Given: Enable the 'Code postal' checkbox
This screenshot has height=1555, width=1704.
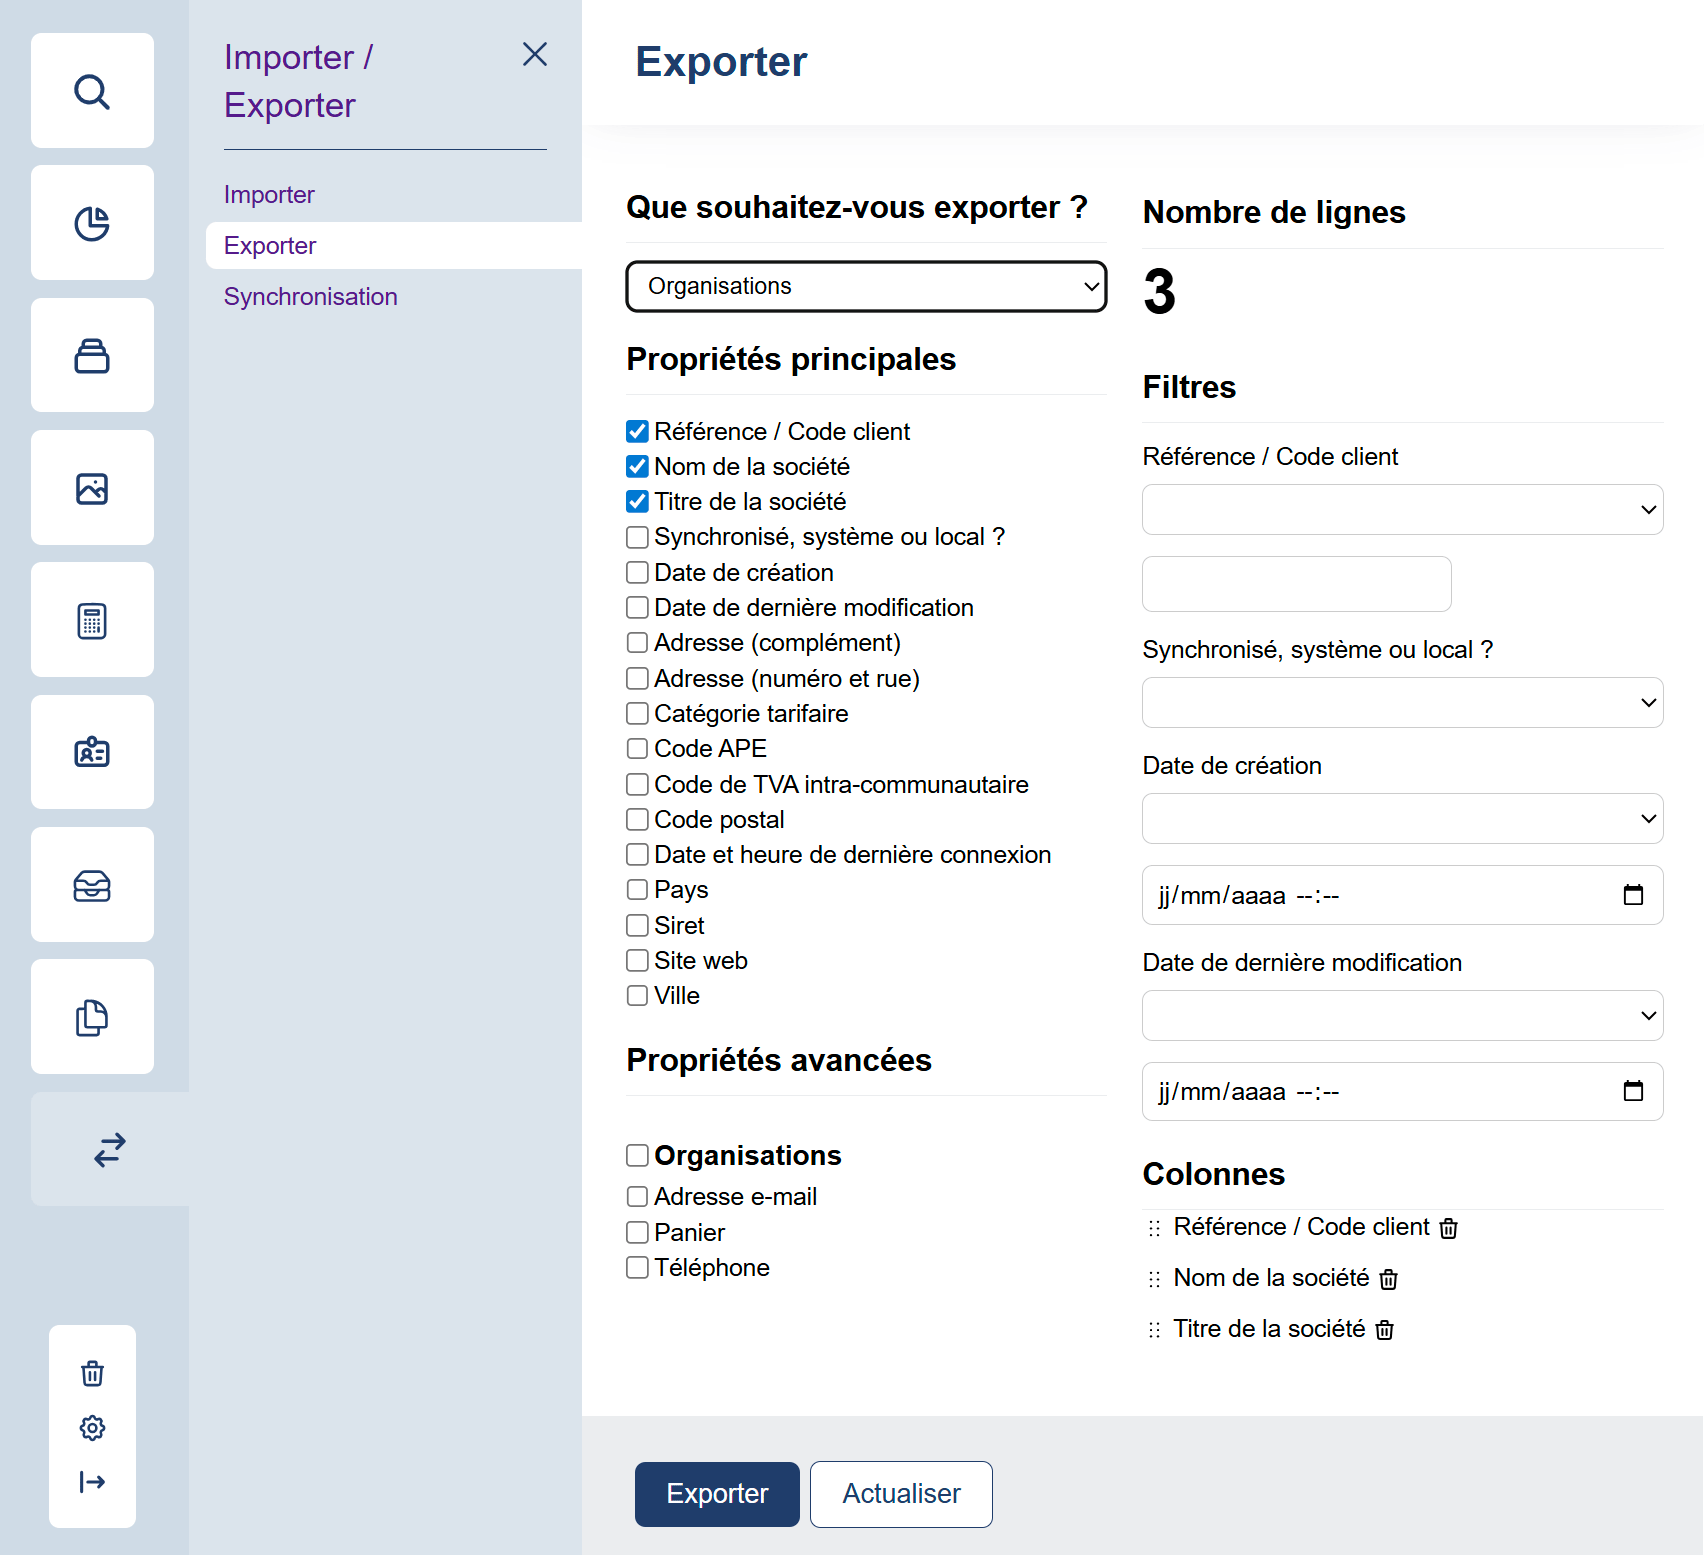Looking at the screenshot, I should coord(637,819).
